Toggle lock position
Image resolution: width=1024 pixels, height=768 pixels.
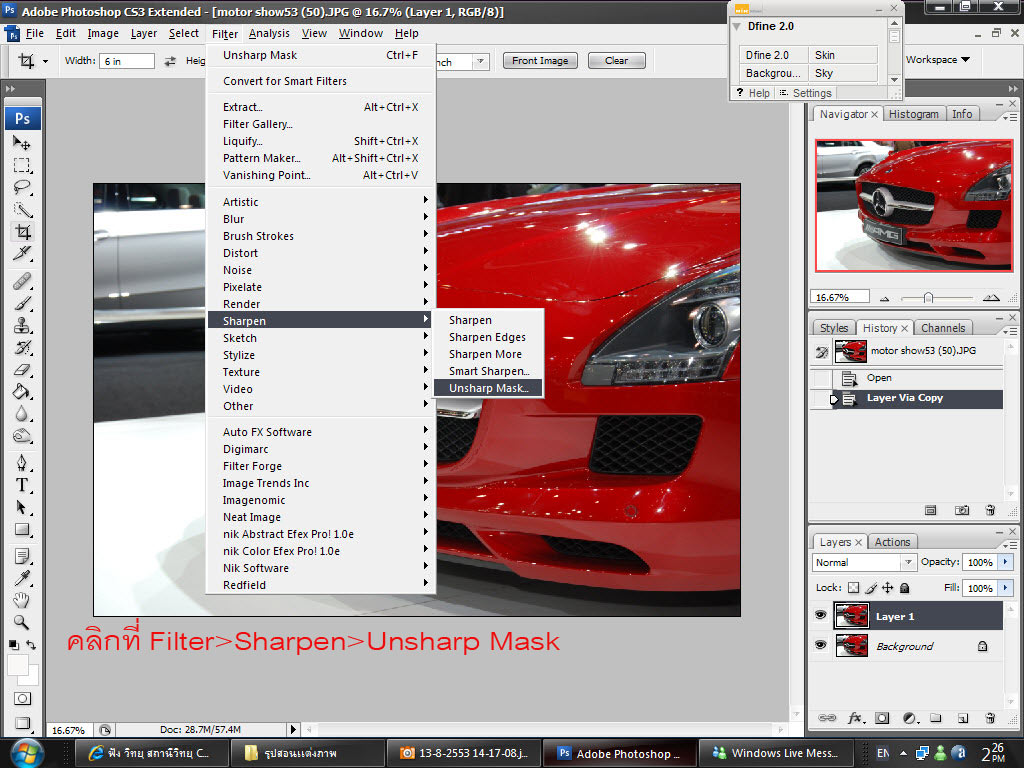pyautogui.click(x=888, y=588)
